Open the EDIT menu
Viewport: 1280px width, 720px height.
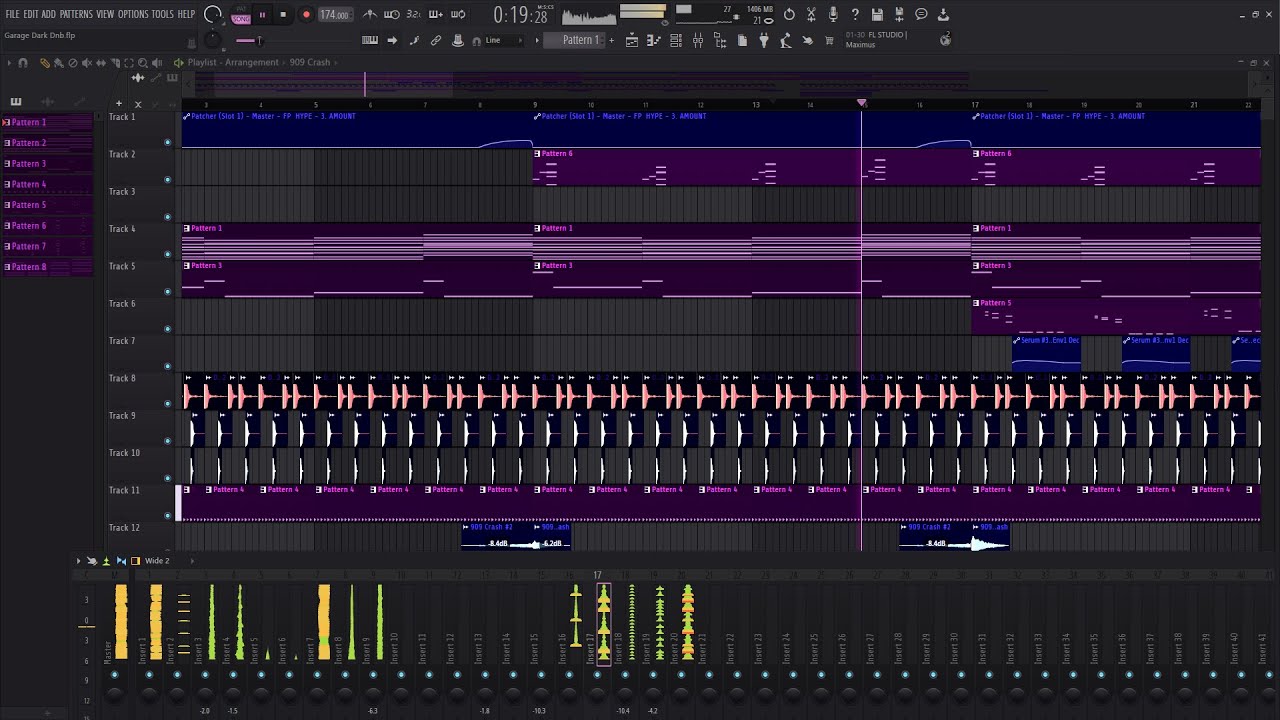(30, 14)
